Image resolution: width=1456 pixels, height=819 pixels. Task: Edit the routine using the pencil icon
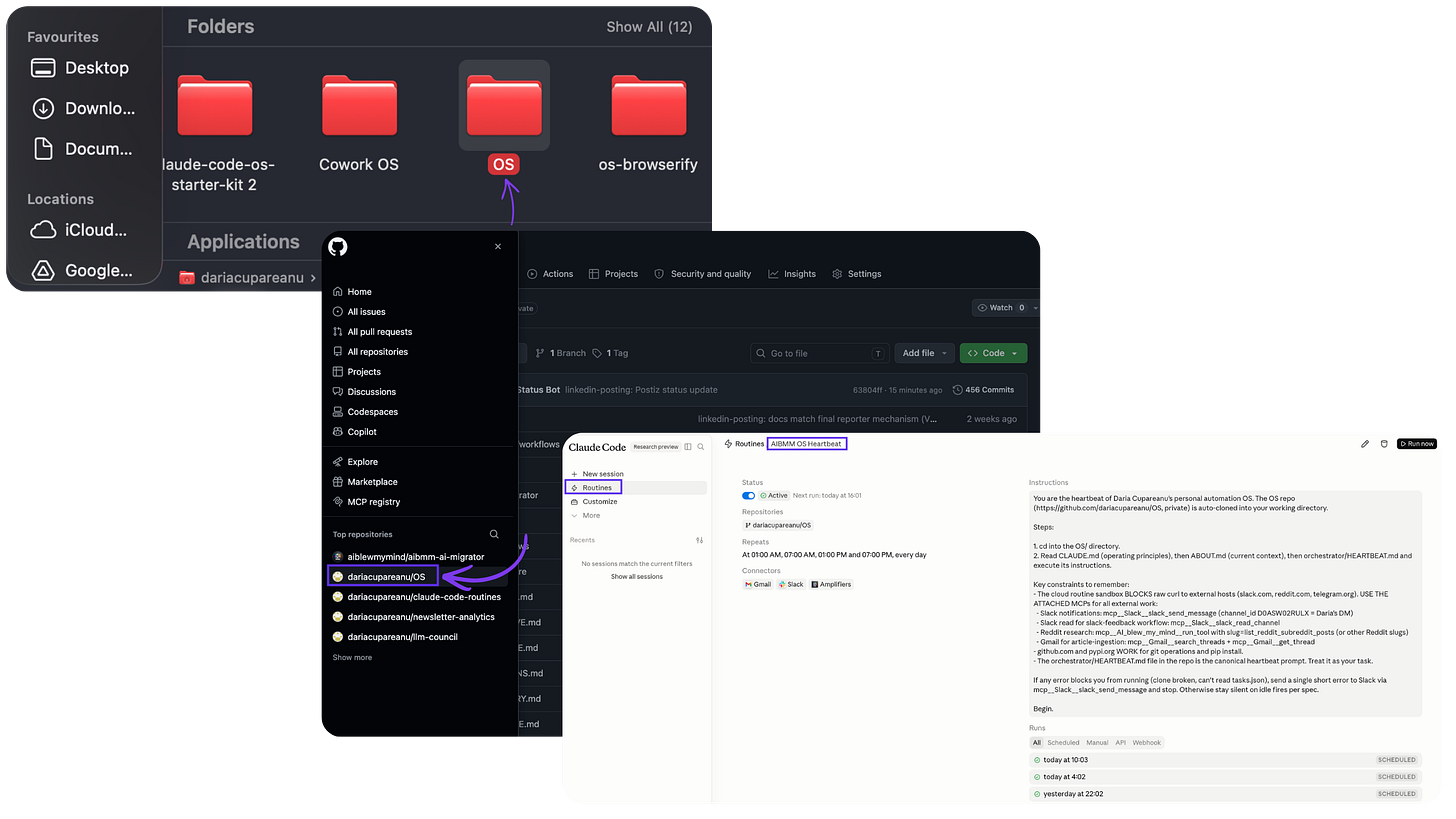click(1365, 444)
